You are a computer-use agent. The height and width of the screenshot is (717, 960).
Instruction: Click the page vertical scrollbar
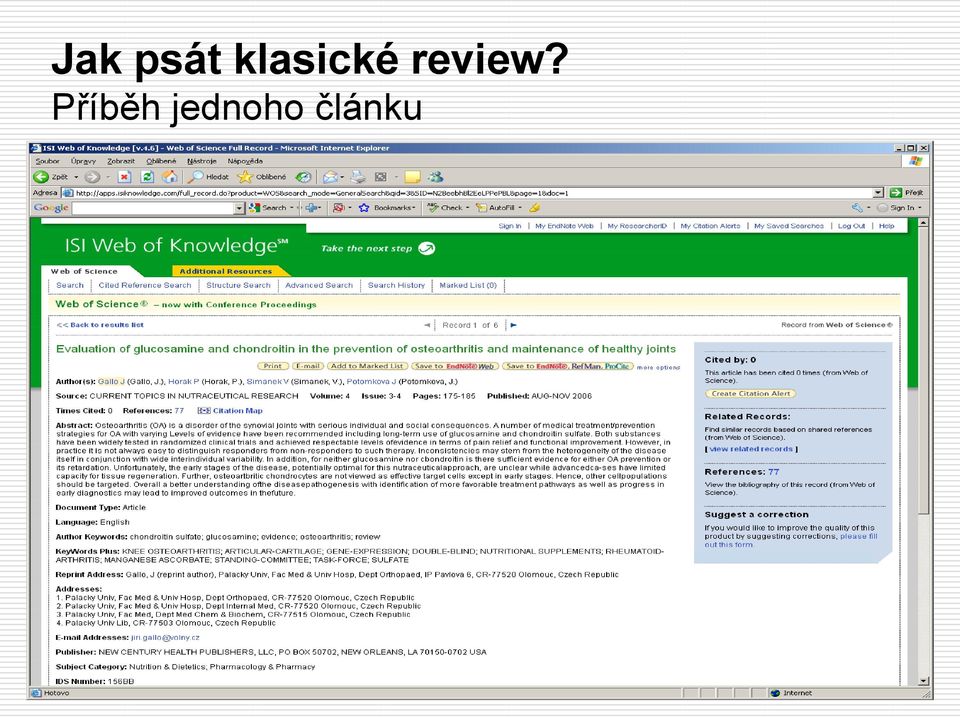[x=924, y=452]
